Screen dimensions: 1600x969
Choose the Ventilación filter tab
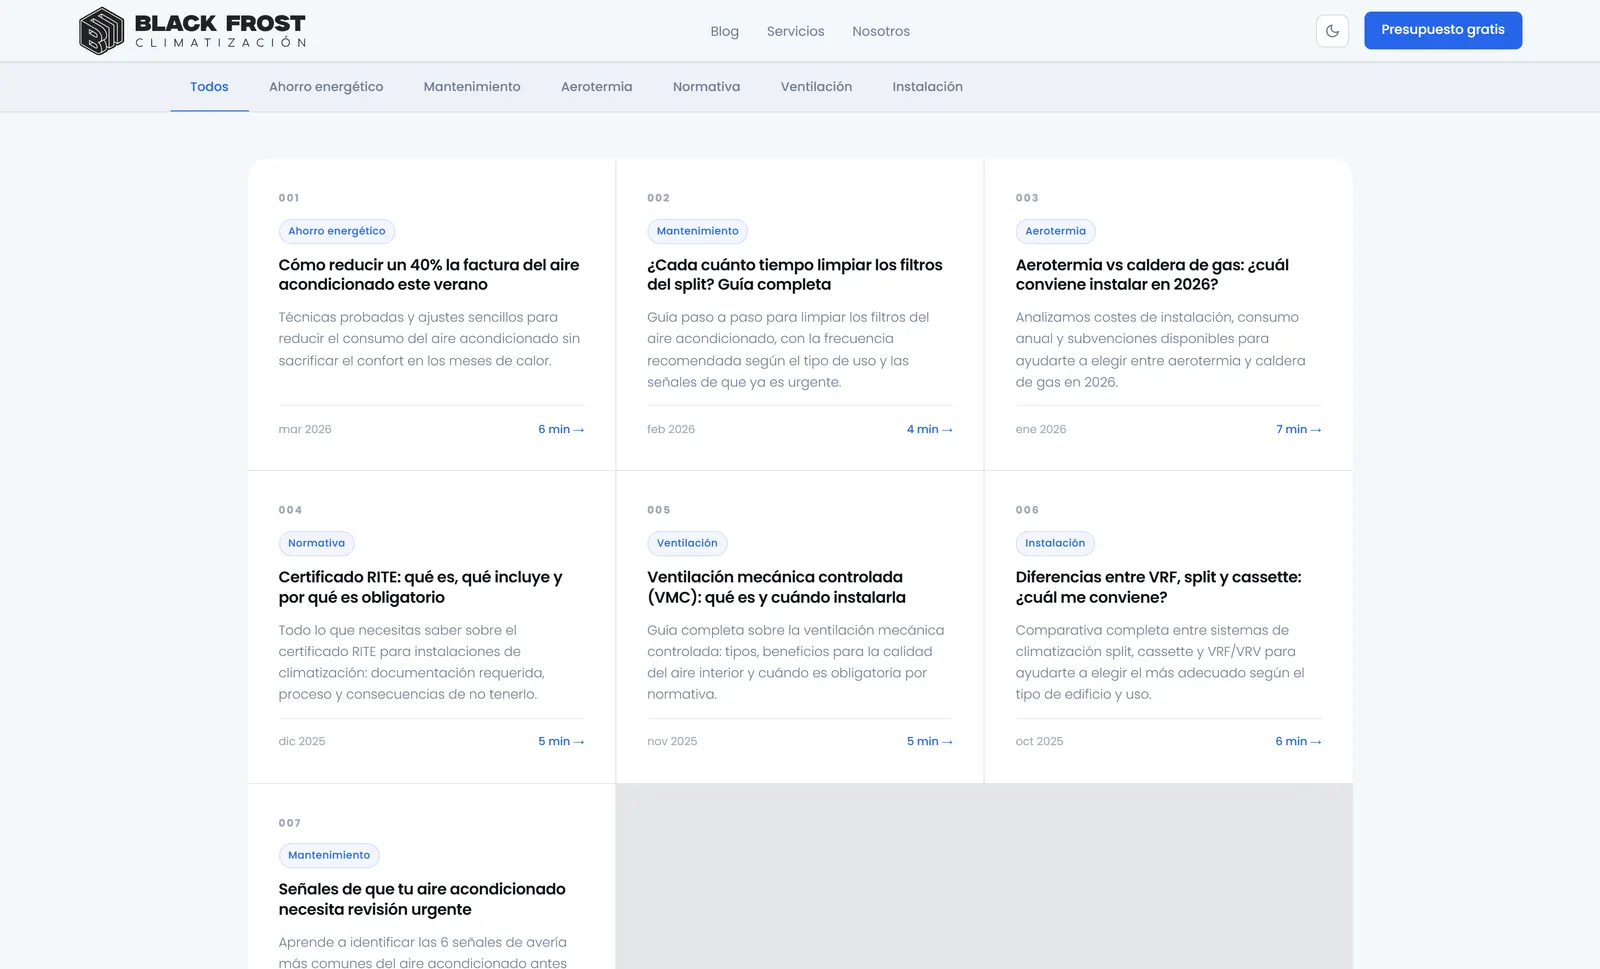(817, 87)
